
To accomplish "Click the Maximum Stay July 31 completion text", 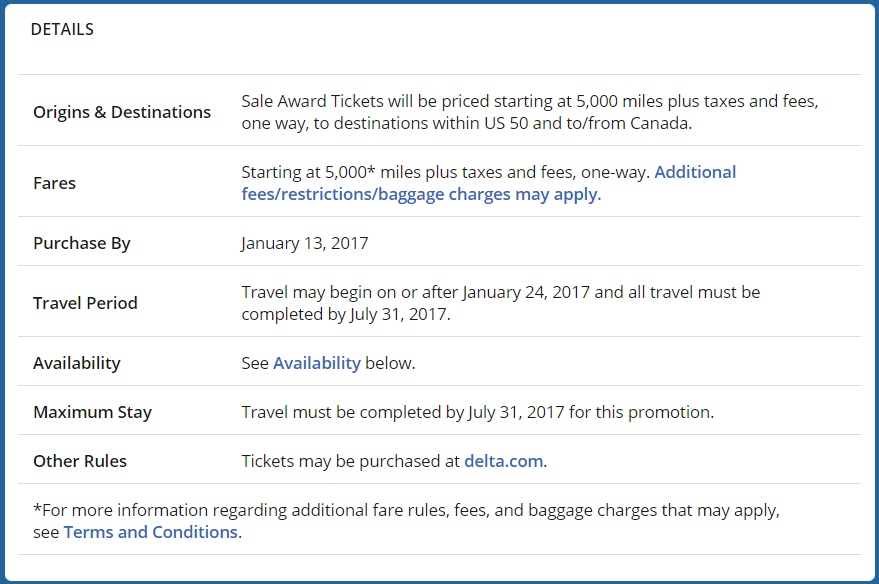I will pyautogui.click(x=478, y=412).
